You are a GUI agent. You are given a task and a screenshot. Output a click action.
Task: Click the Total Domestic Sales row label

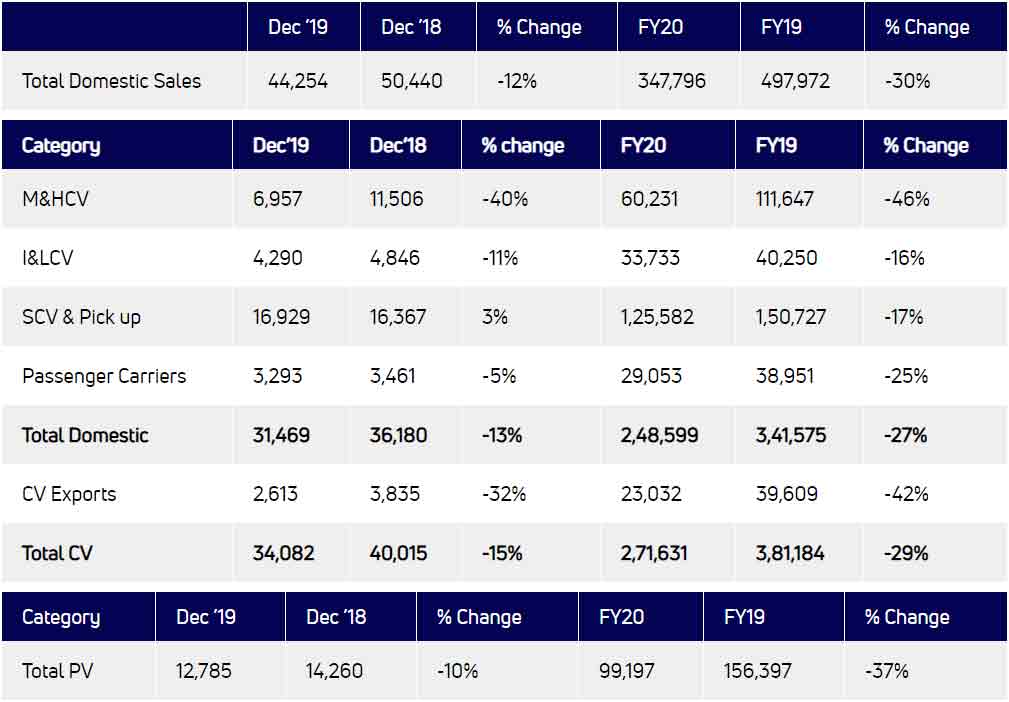pos(111,81)
